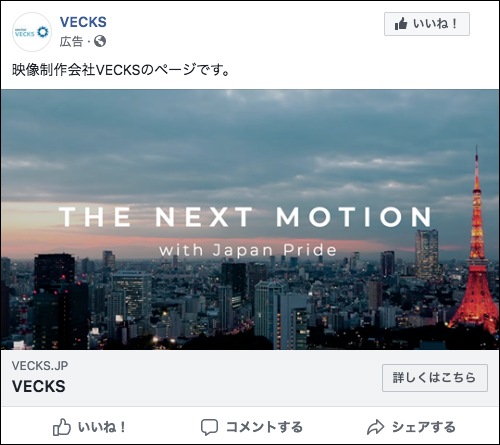Screen dimensions: 500x445
Task: Click the outlined thumbs-up icon below the ad
Action: (x=62, y=427)
